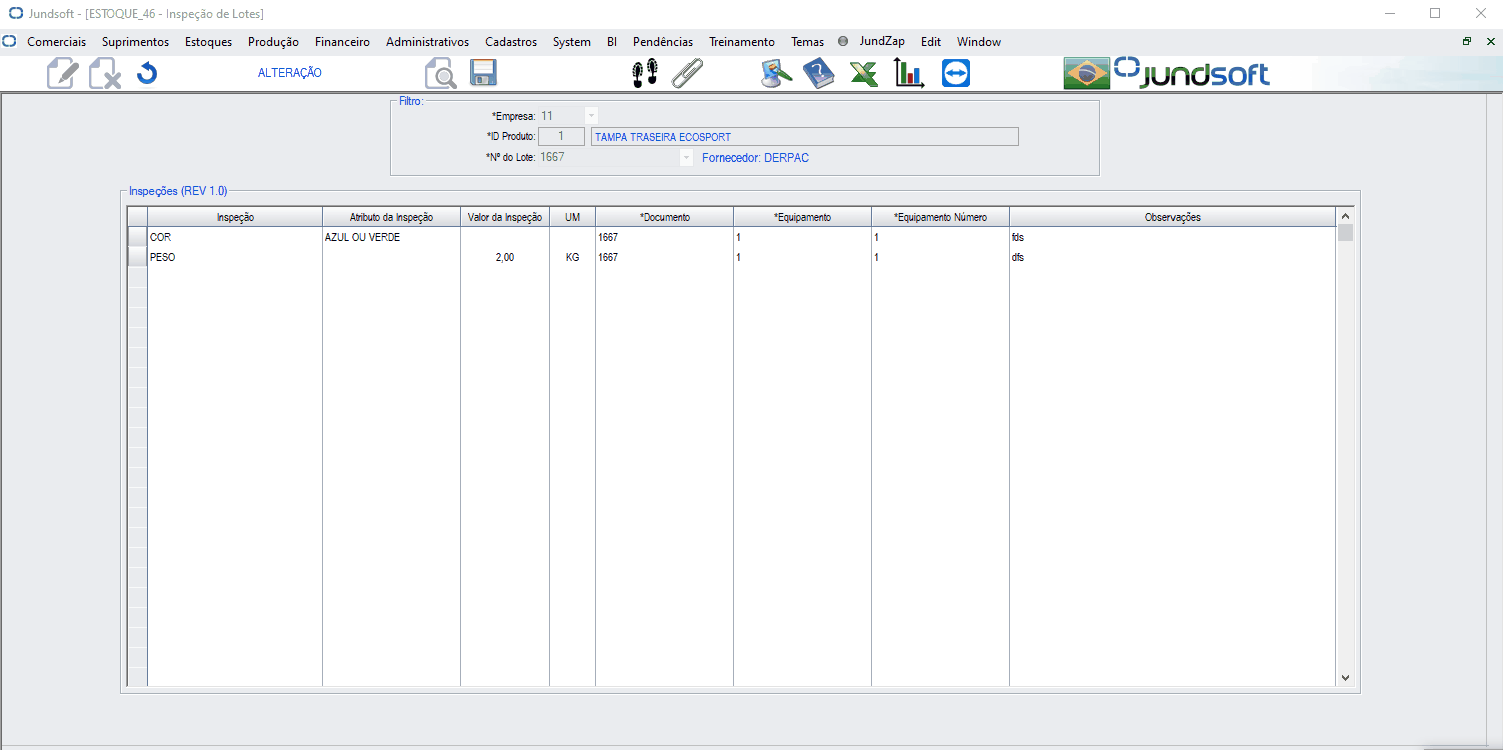Viewport: 1503px width, 750px height.
Task: Click the Inspeção column header
Action: (235, 217)
